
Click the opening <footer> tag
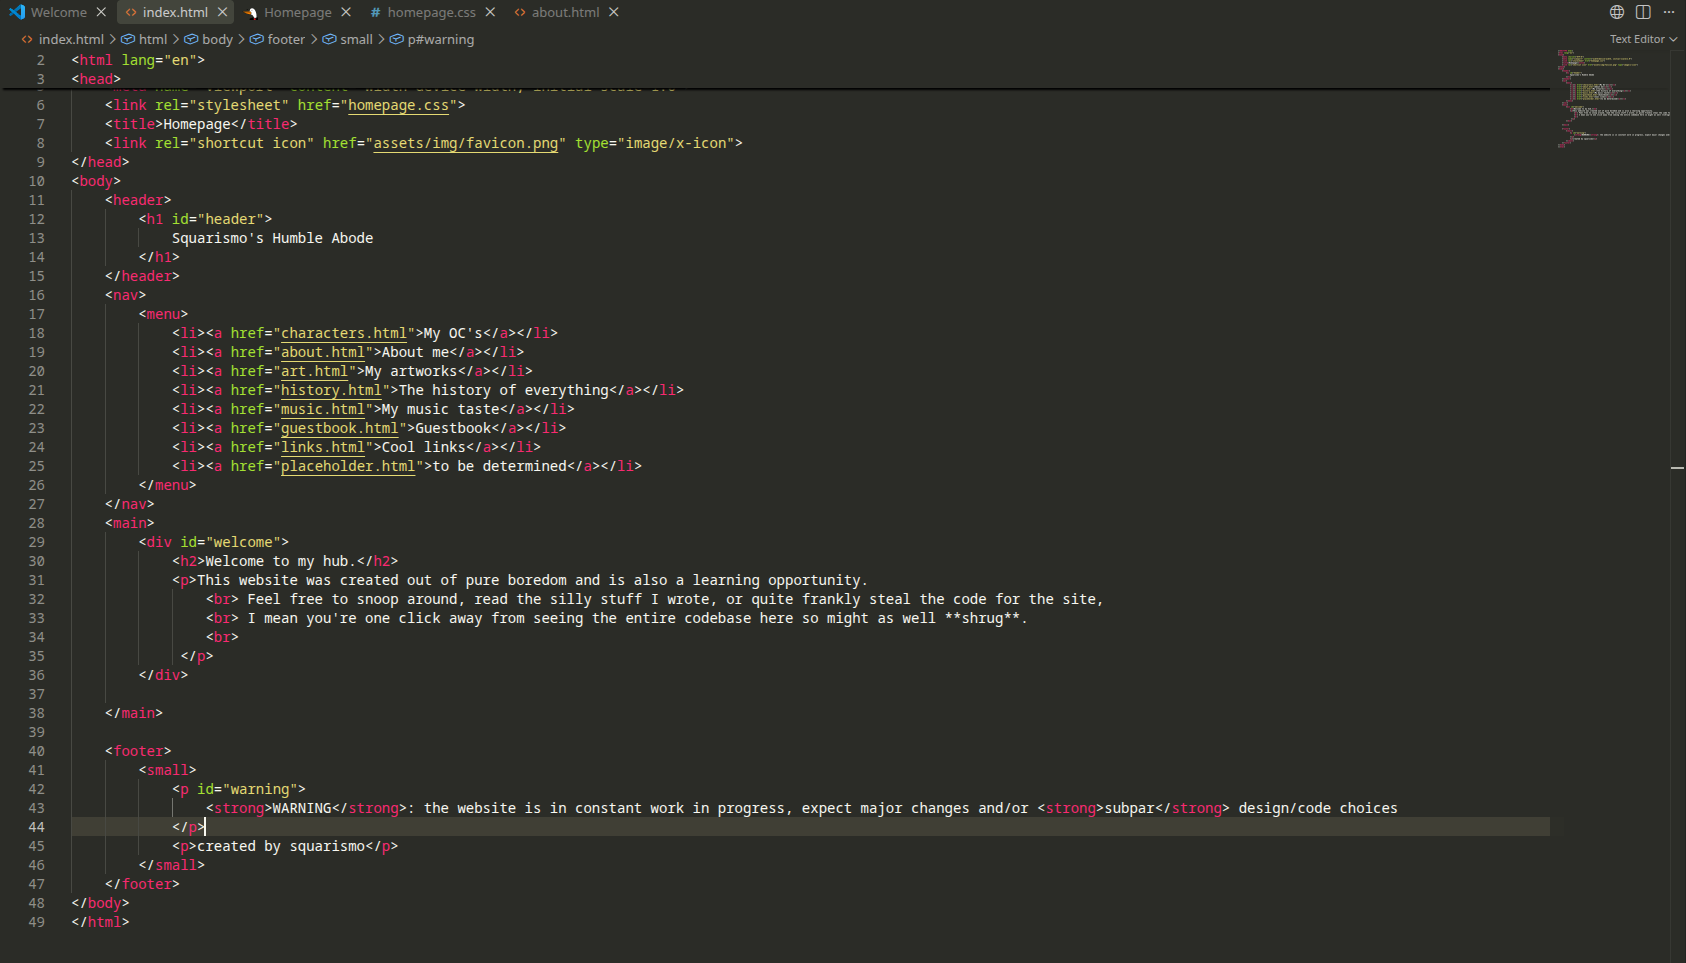(x=138, y=751)
